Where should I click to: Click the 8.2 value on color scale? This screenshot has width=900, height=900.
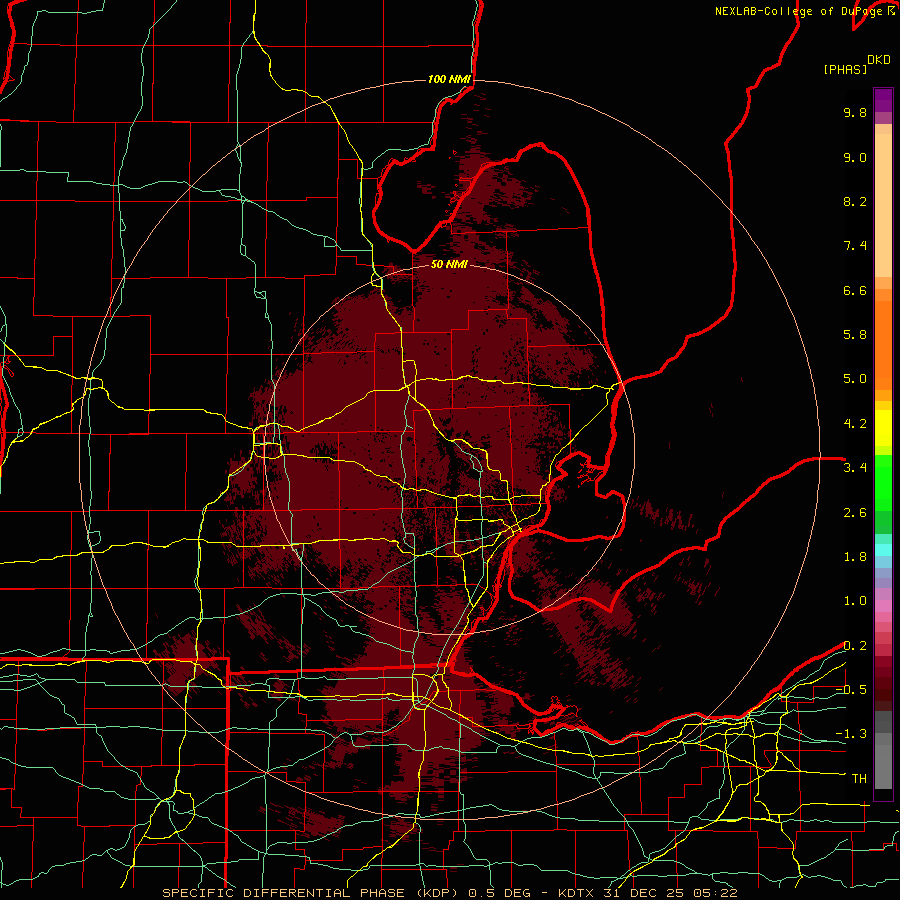[855, 201]
